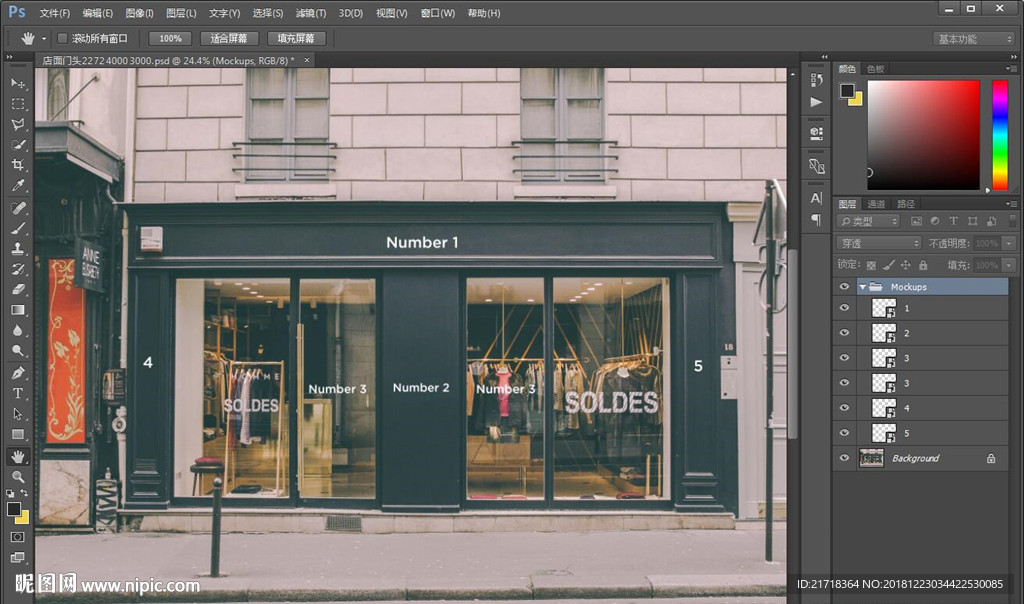This screenshot has height=604, width=1024.
Task: Open the 滤镜(T) menu
Action: coord(311,13)
